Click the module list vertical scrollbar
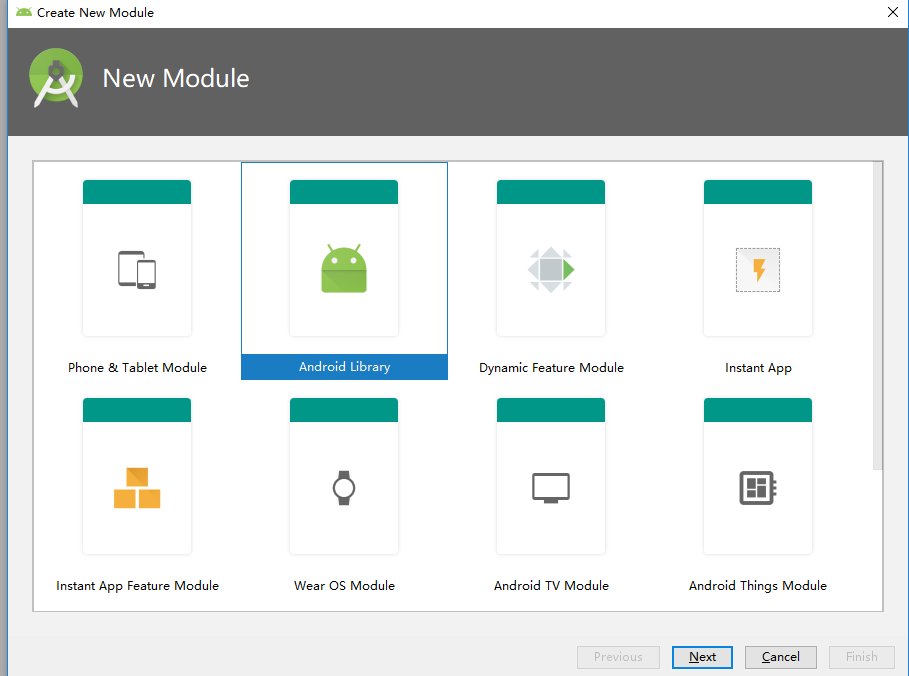 pos(878,316)
